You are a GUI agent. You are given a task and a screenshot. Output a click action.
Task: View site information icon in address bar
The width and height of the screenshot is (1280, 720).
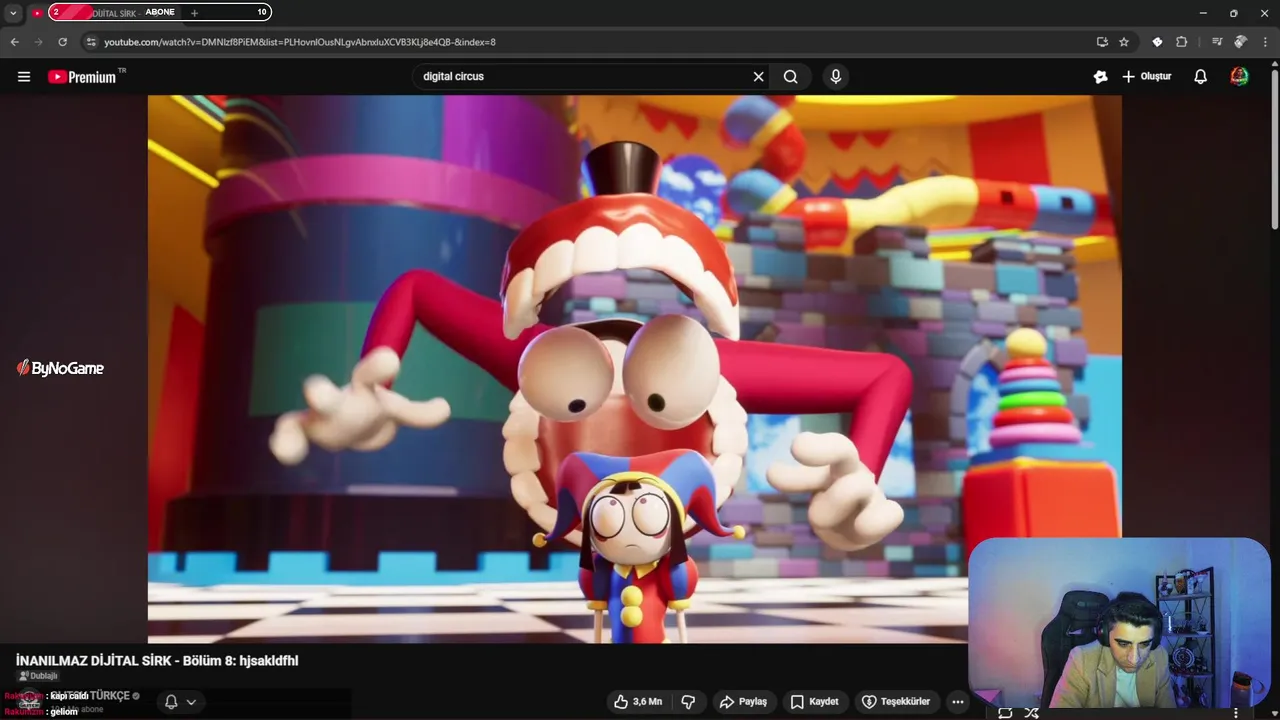[91, 42]
